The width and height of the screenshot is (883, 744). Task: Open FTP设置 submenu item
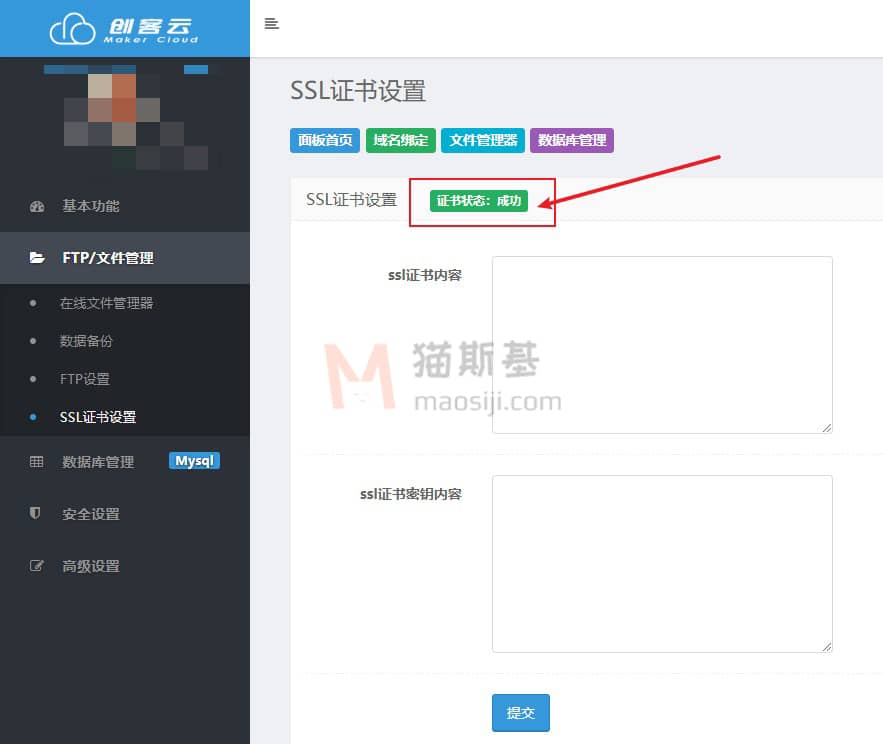(x=84, y=379)
